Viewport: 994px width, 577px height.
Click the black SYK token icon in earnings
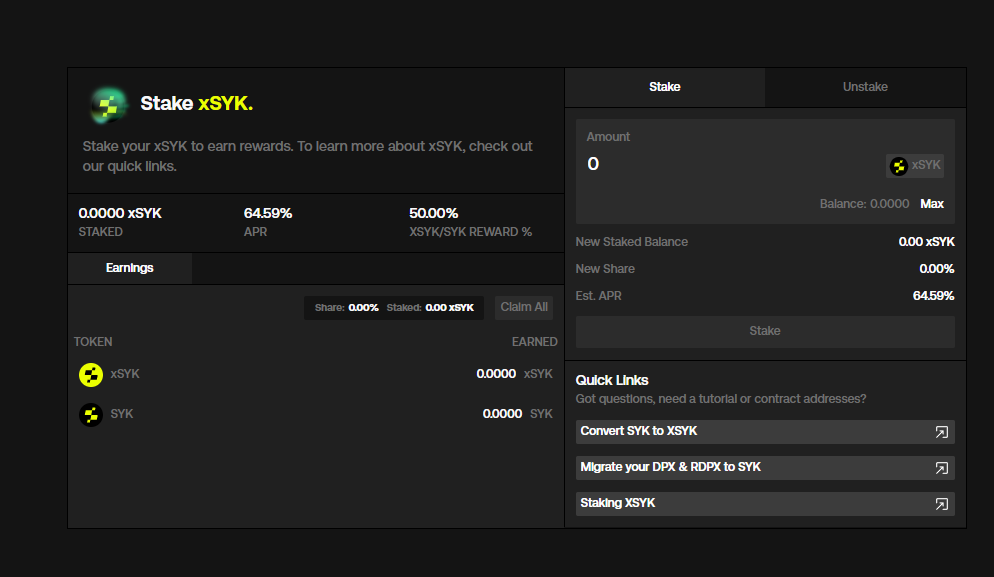coord(91,414)
